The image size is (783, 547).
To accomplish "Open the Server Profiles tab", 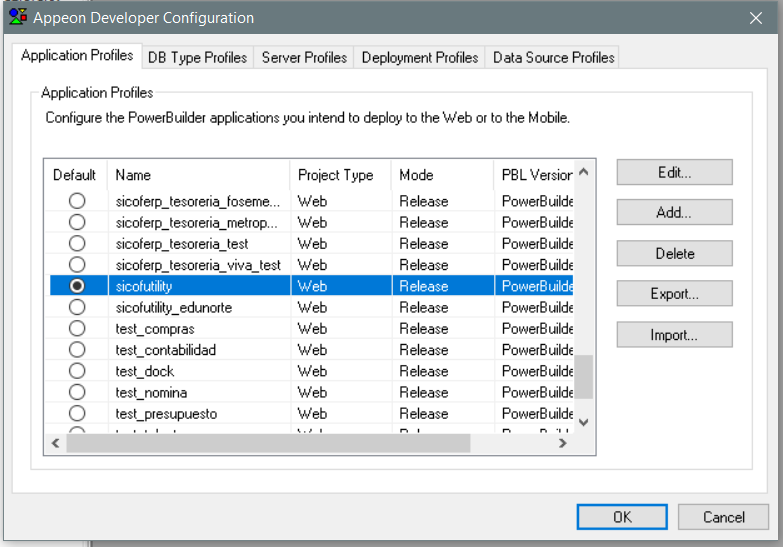I will click(x=304, y=58).
